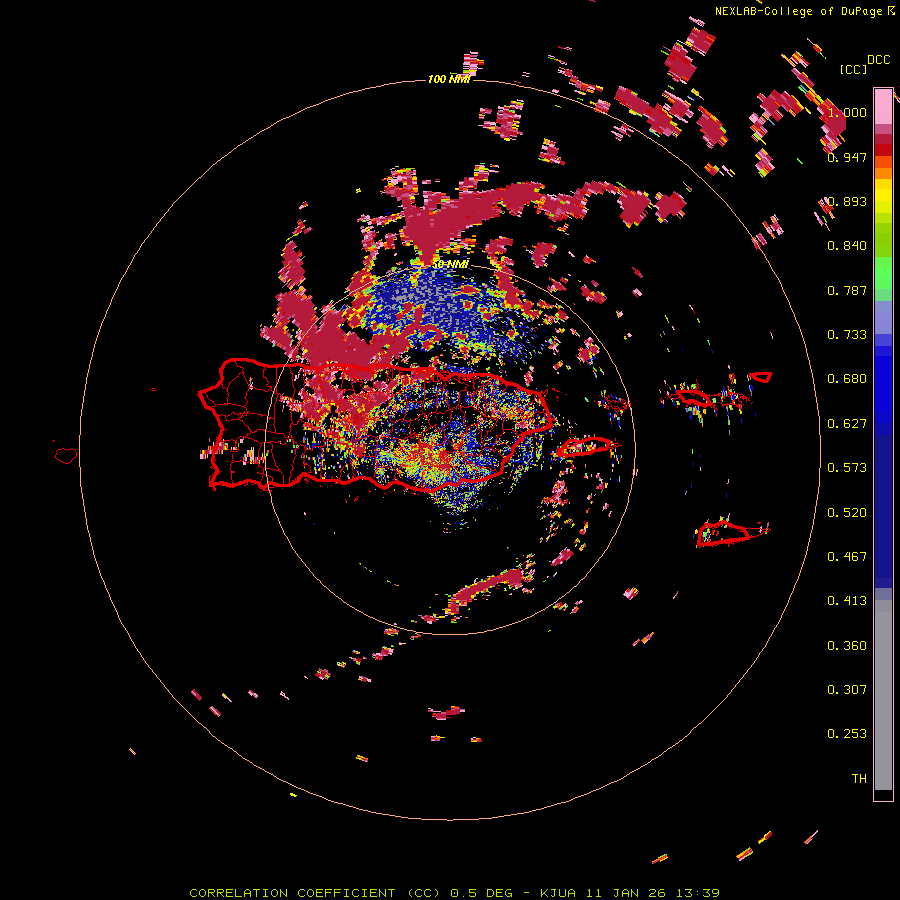This screenshot has width=900, height=900.
Task: Click the Vieques island outline
Action: [585, 447]
